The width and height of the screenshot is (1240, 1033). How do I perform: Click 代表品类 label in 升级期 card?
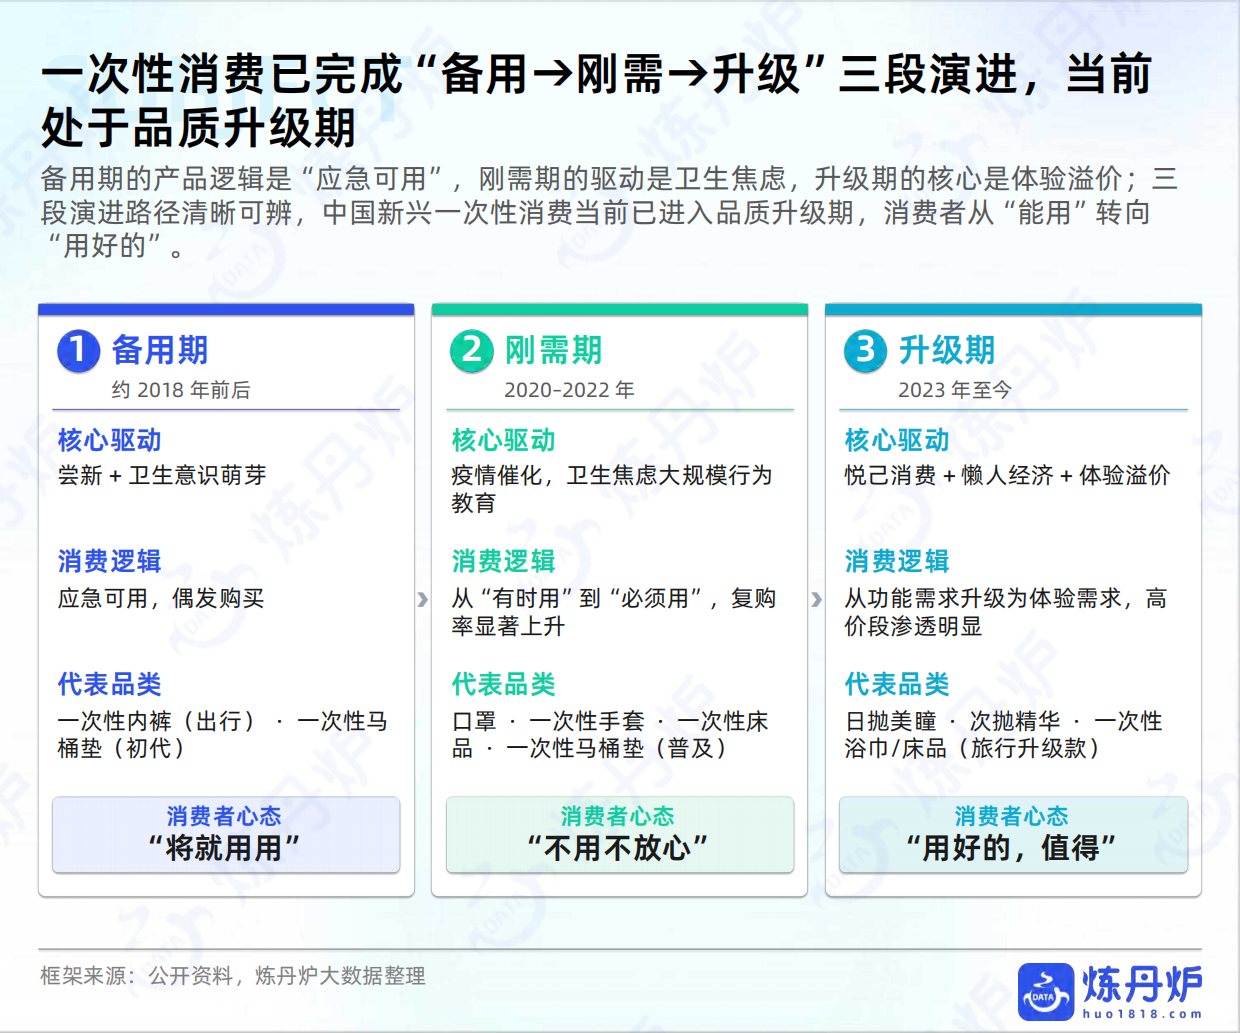[897, 684]
